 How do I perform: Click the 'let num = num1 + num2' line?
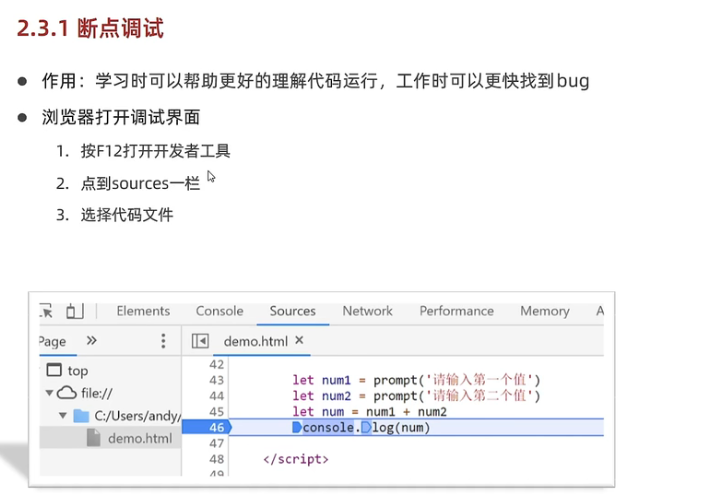point(370,412)
